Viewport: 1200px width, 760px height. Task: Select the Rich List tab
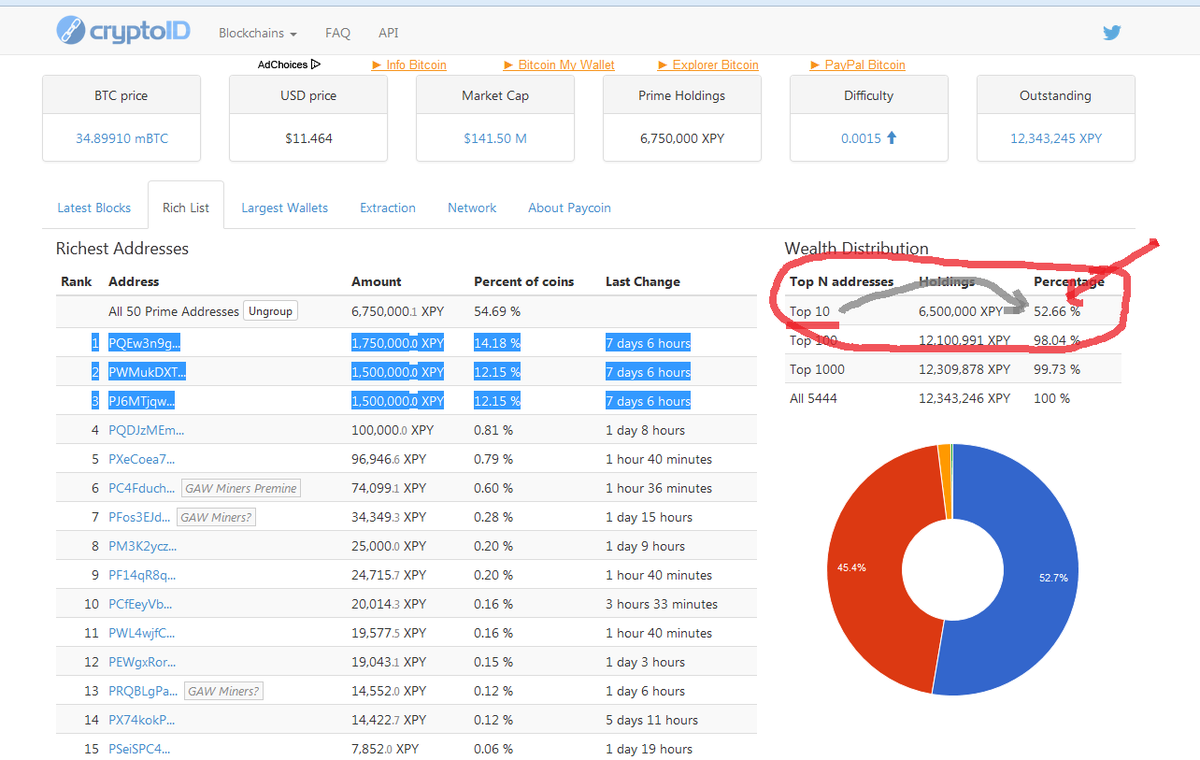(186, 208)
